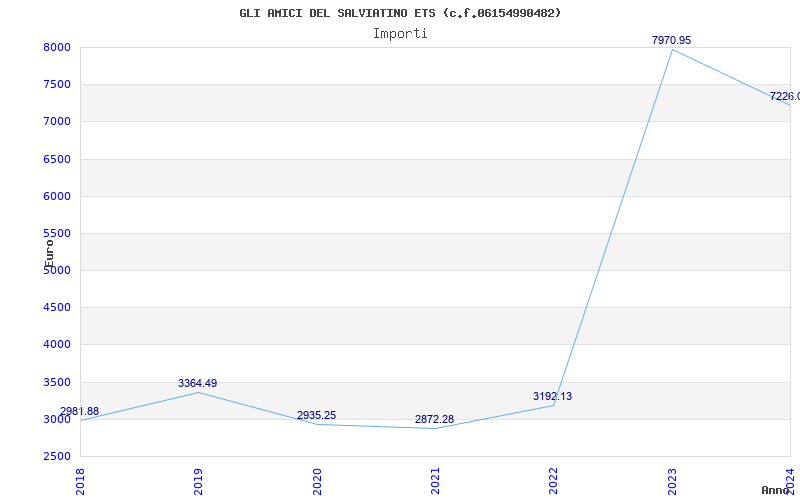Click the 2023 x-axis label

point(672,482)
